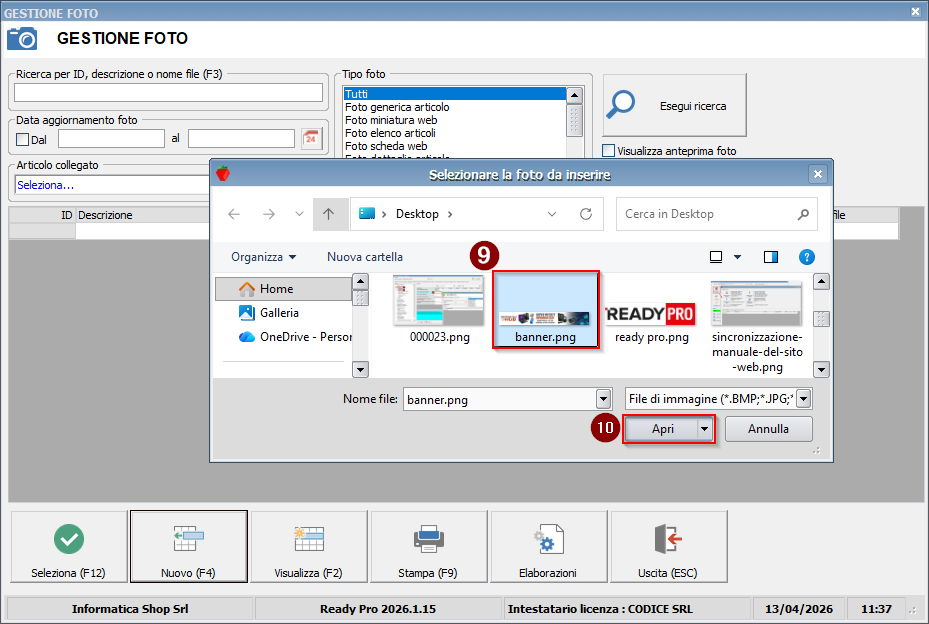Expand the Organizza dropdown menu
This screenshot has width=929, height=624.
pos(263,257)
